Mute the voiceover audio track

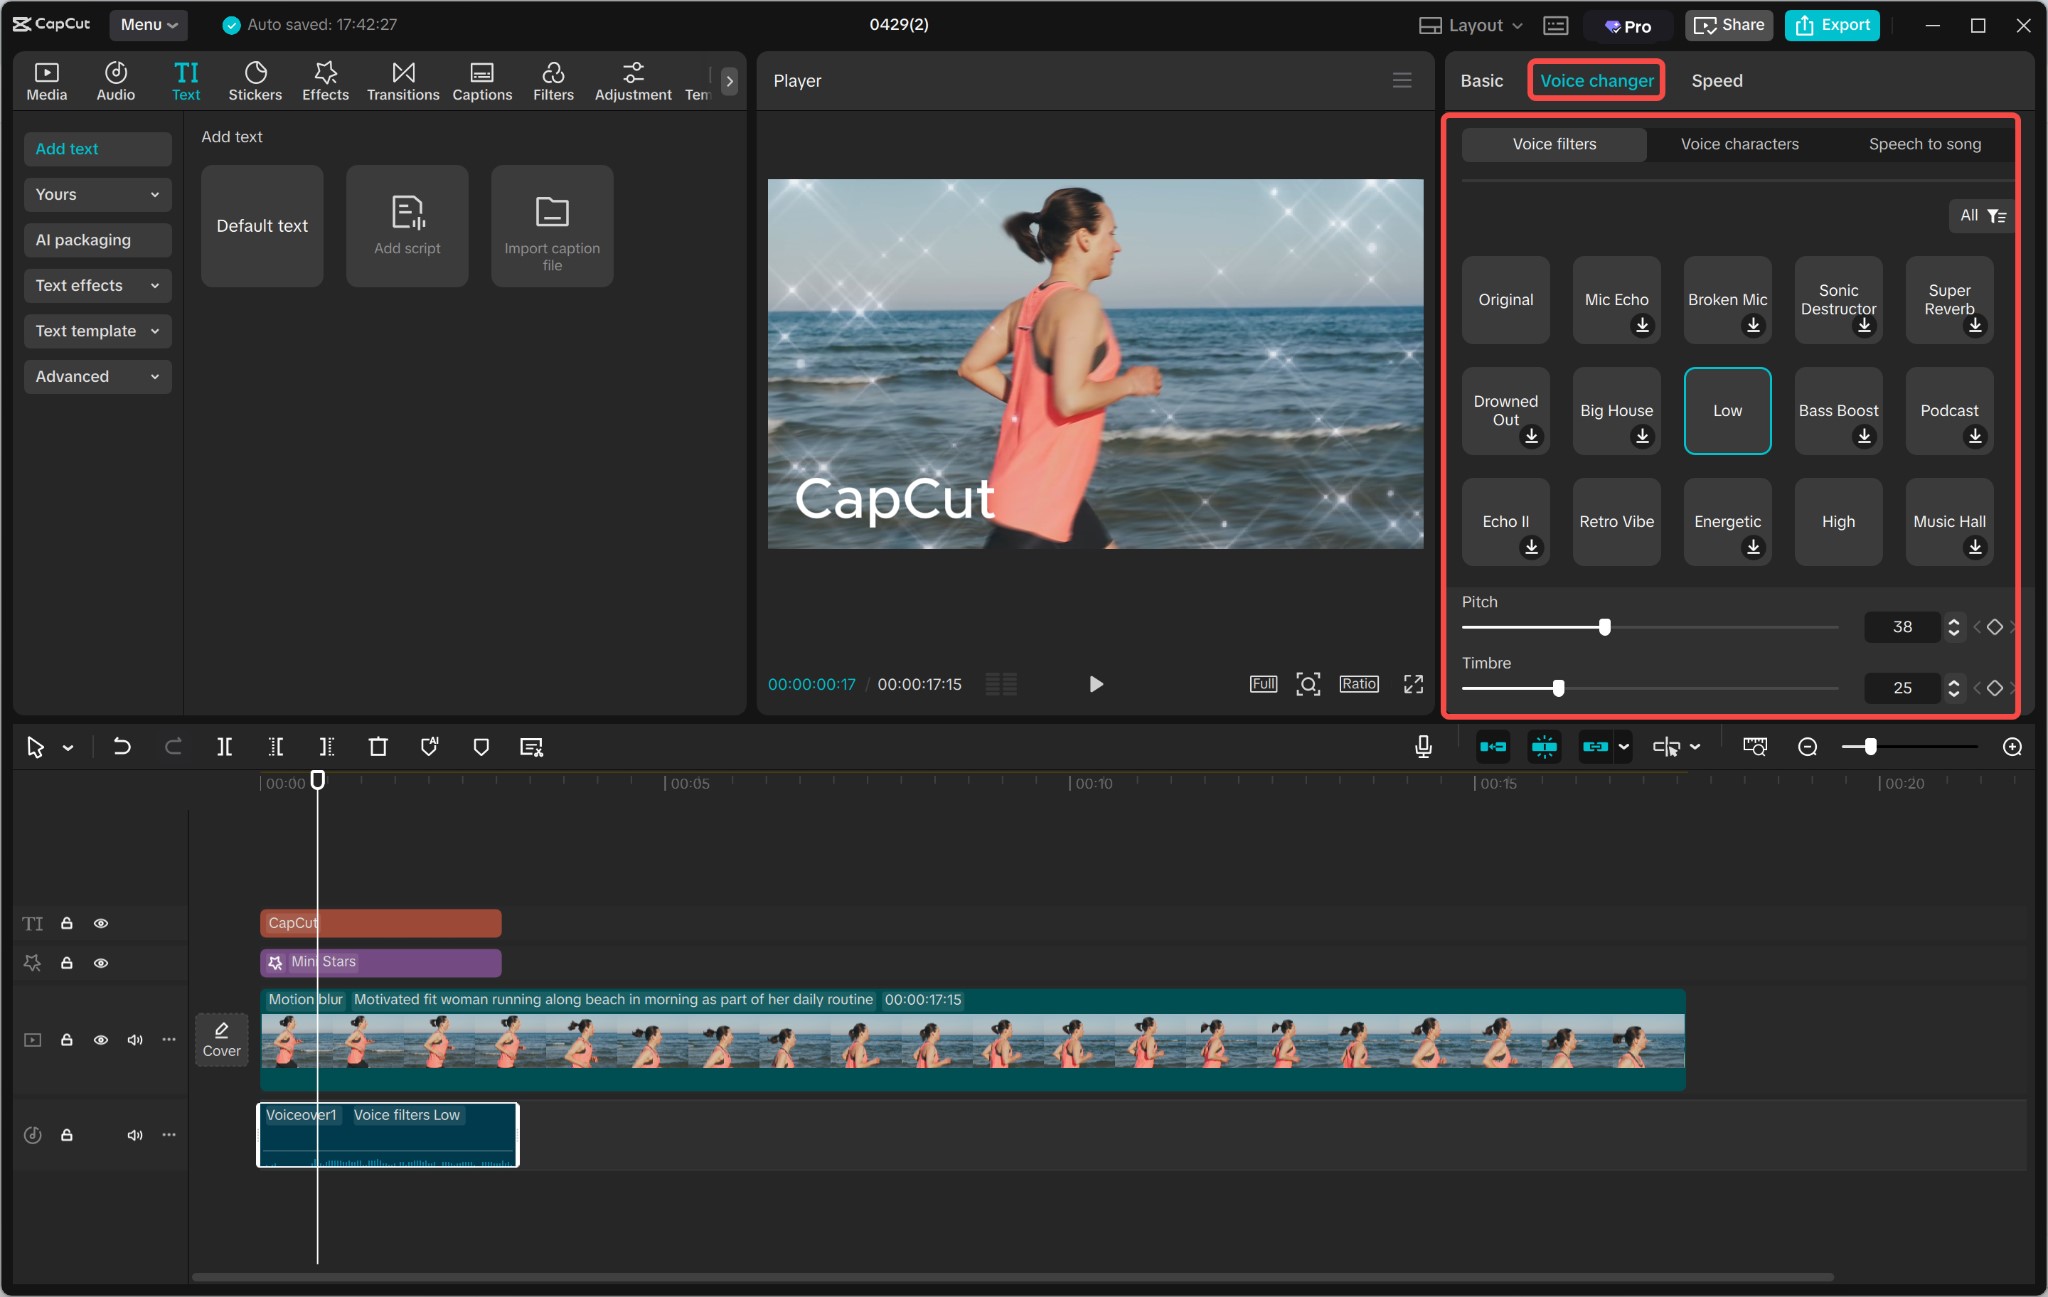(x=135, y=1135)
